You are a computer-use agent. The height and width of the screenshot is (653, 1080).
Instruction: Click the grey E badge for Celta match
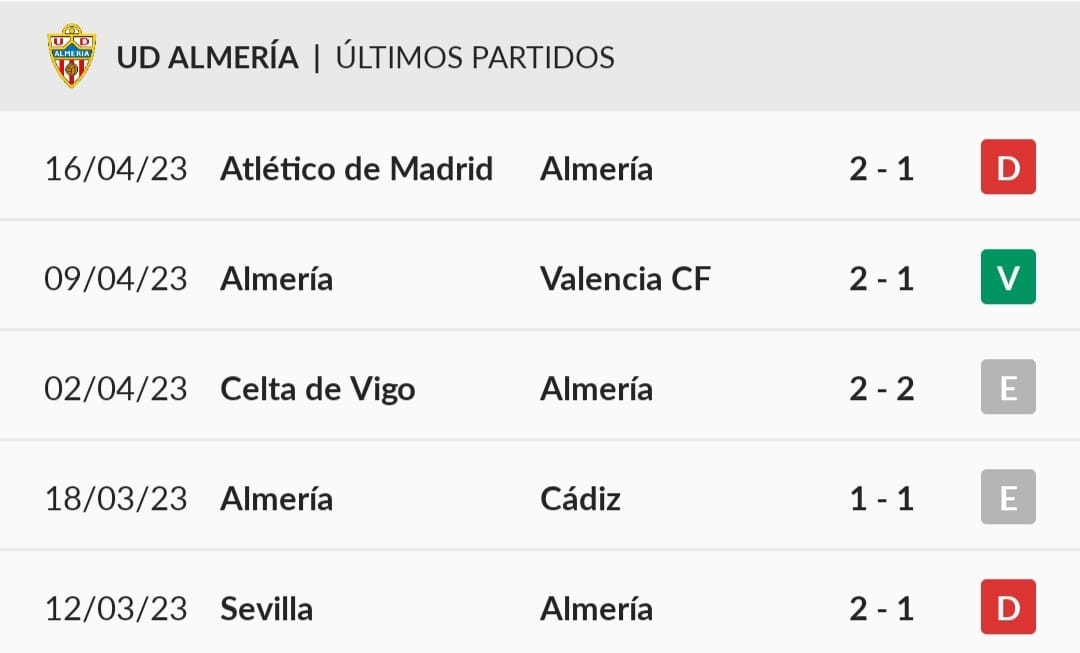[1008, 387]
